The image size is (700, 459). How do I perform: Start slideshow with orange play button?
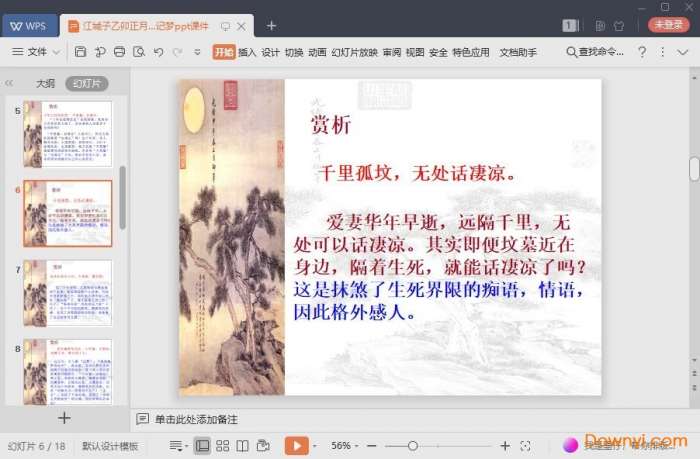pyautogui.click(x=296, y=446)
